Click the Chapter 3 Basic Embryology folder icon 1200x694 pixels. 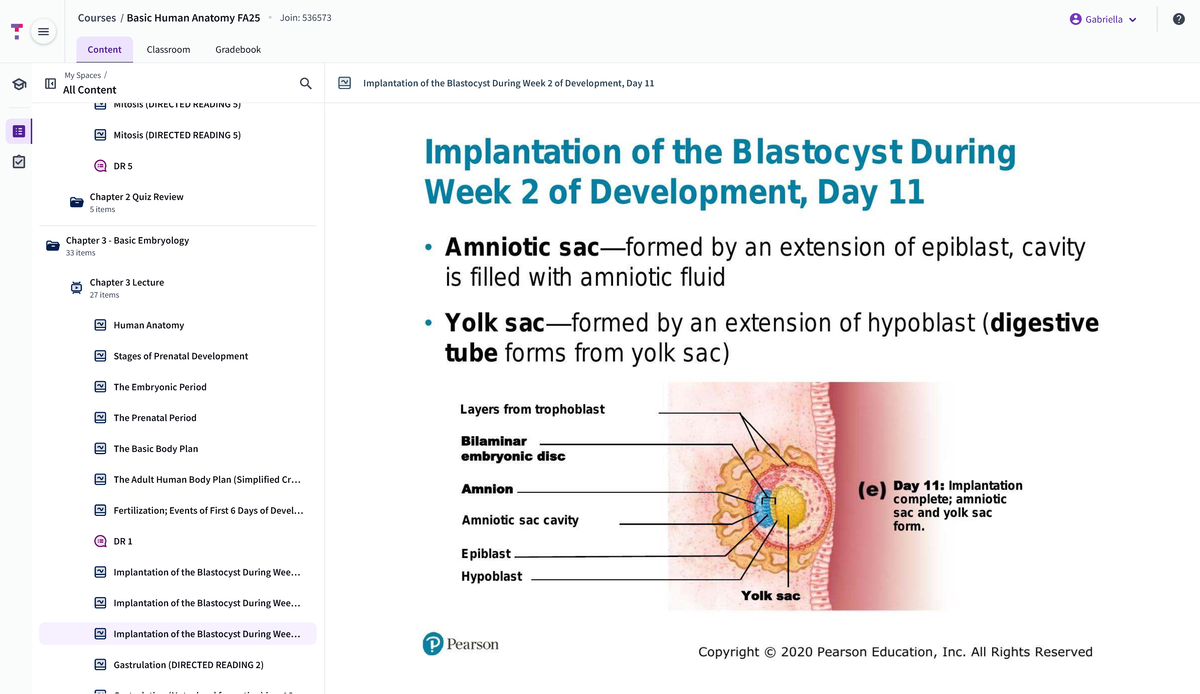tap(53, 246)
